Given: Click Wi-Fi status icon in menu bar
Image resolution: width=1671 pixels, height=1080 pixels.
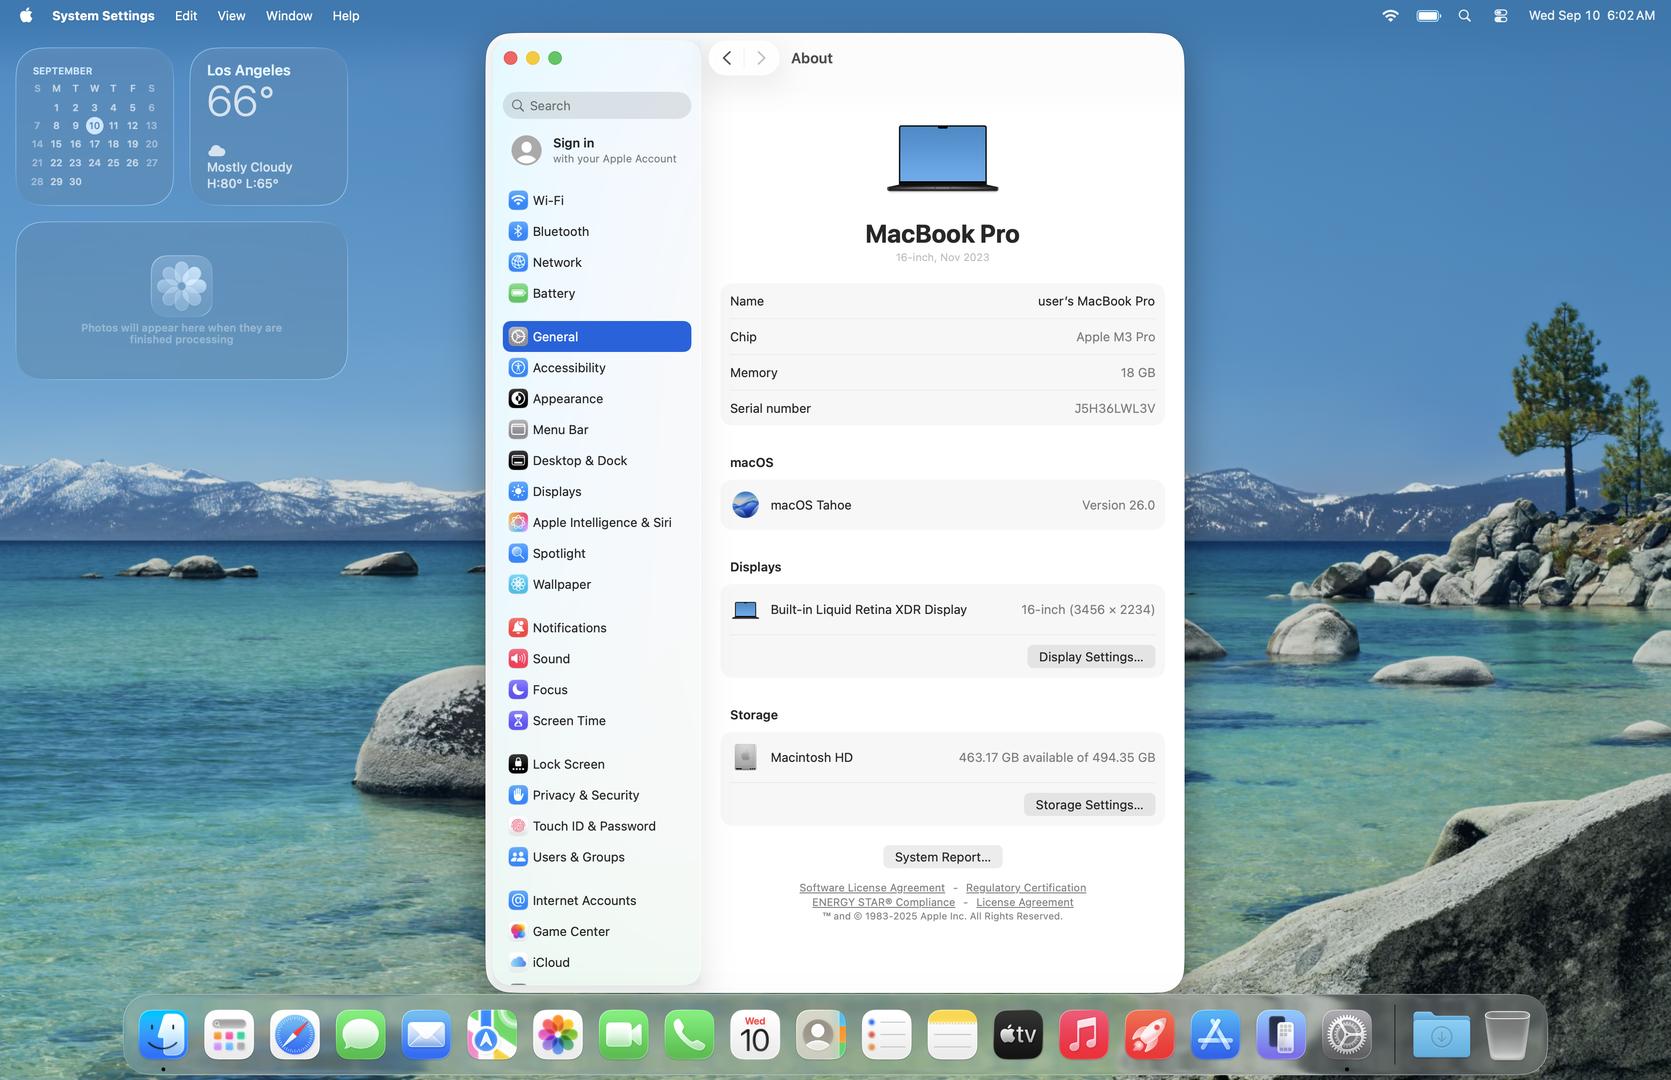Looking at the screenshot, I should 1390,16.
